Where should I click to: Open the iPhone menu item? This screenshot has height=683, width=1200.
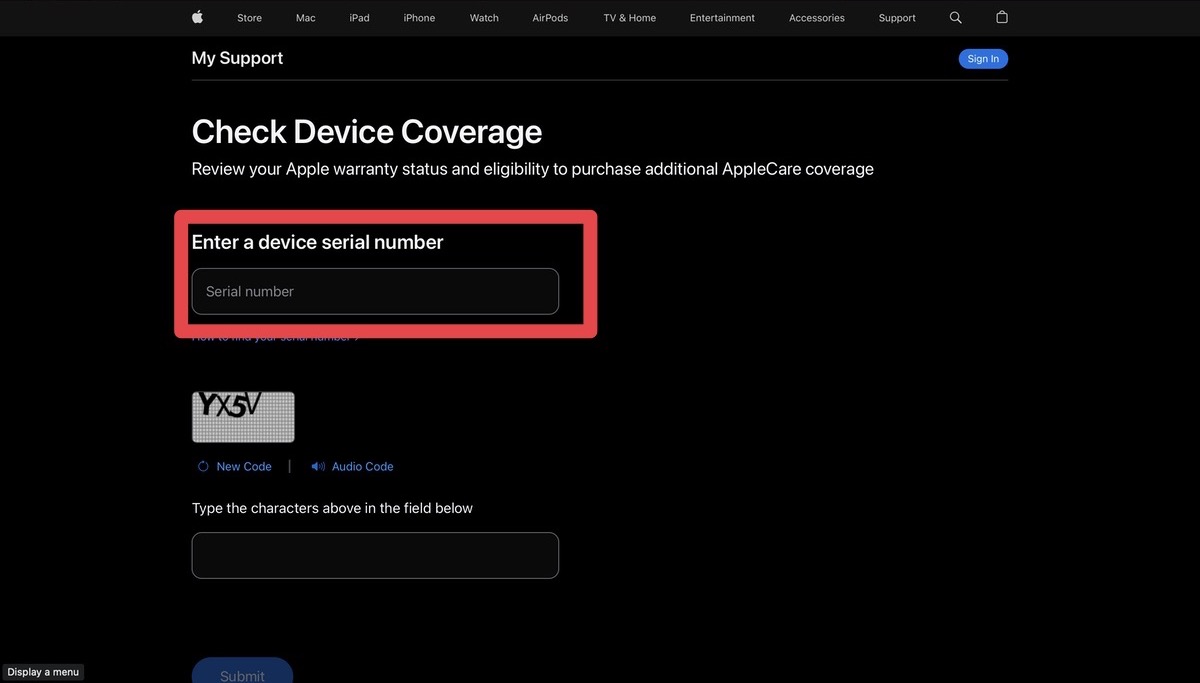(419, 18)
